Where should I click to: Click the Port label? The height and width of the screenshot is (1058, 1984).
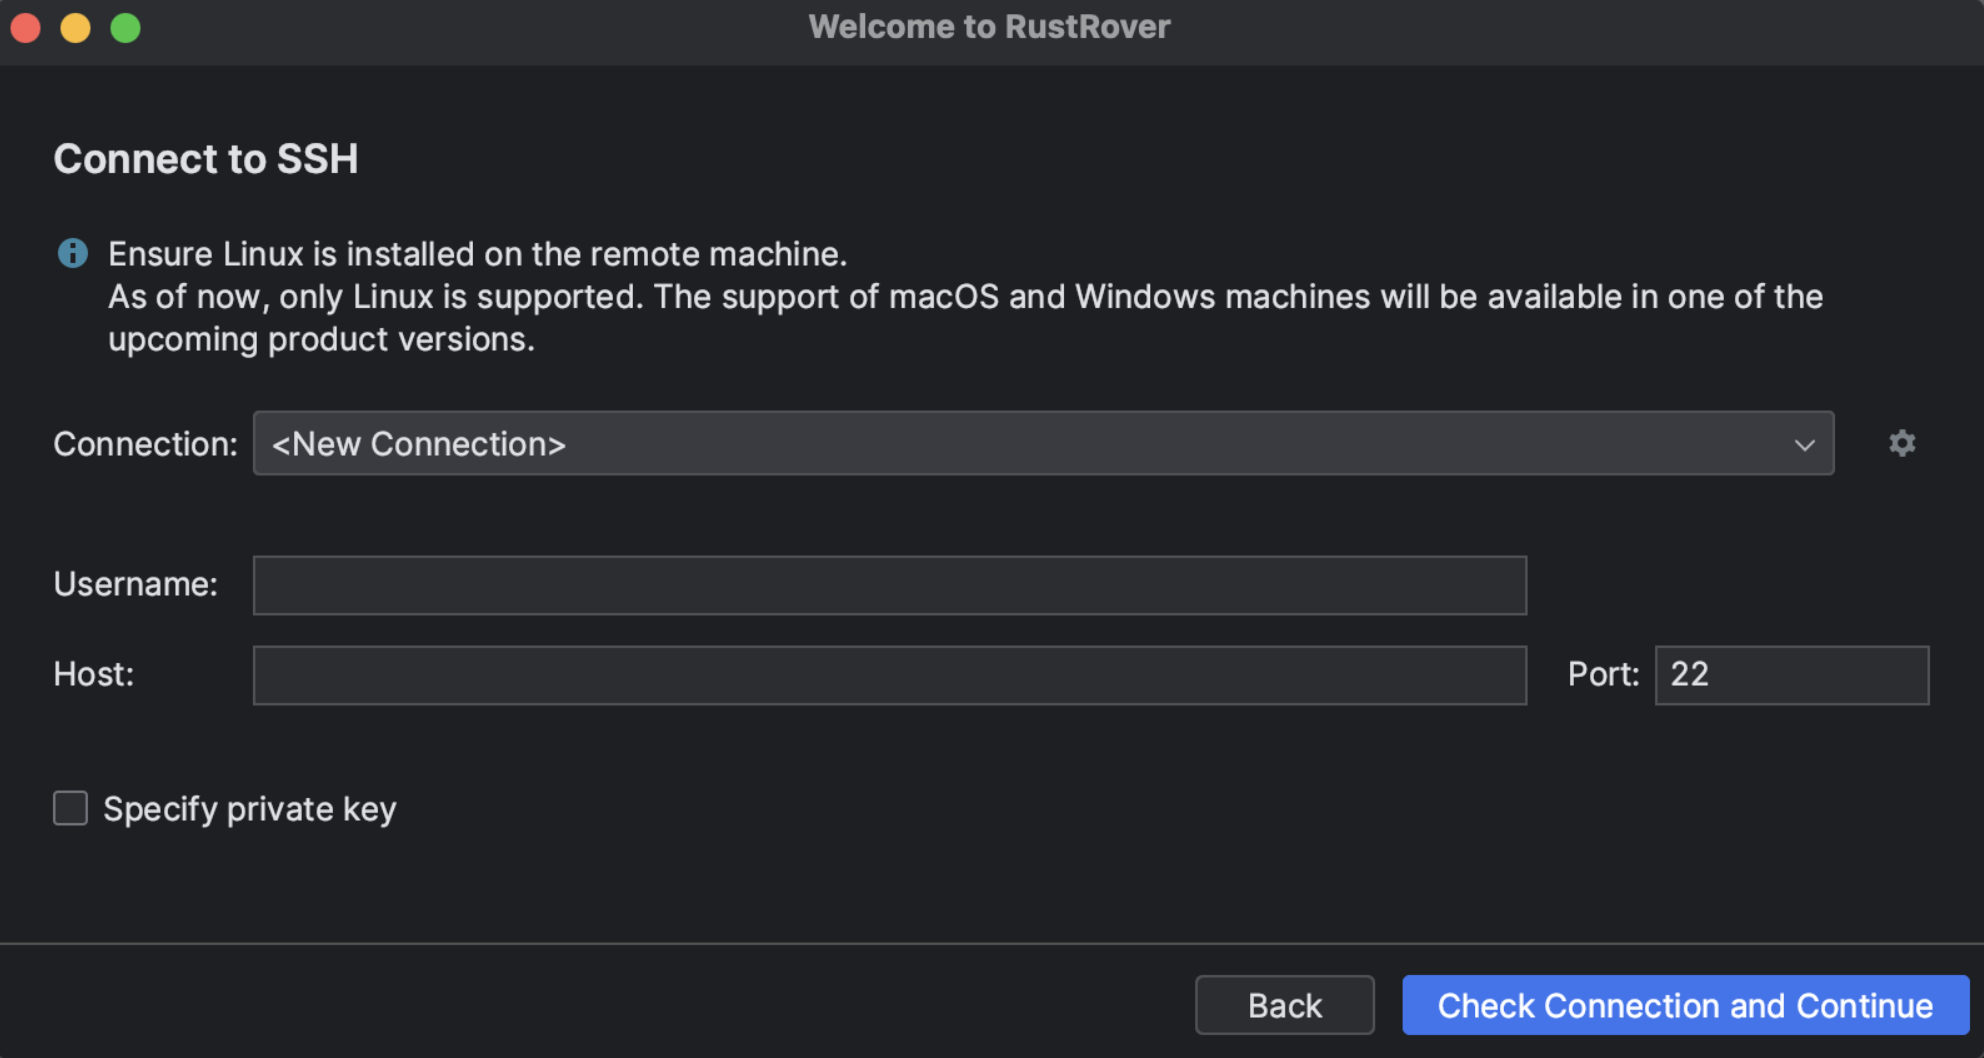(x=1603, y=674)
